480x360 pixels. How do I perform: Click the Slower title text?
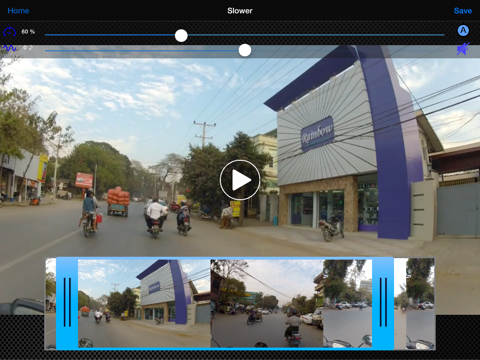click(240, 11)
